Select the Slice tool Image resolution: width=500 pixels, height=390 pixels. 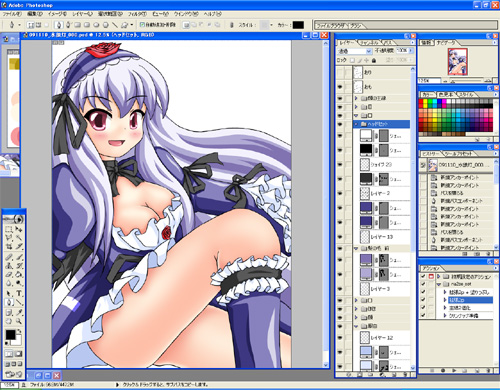[x=19, y=247]
